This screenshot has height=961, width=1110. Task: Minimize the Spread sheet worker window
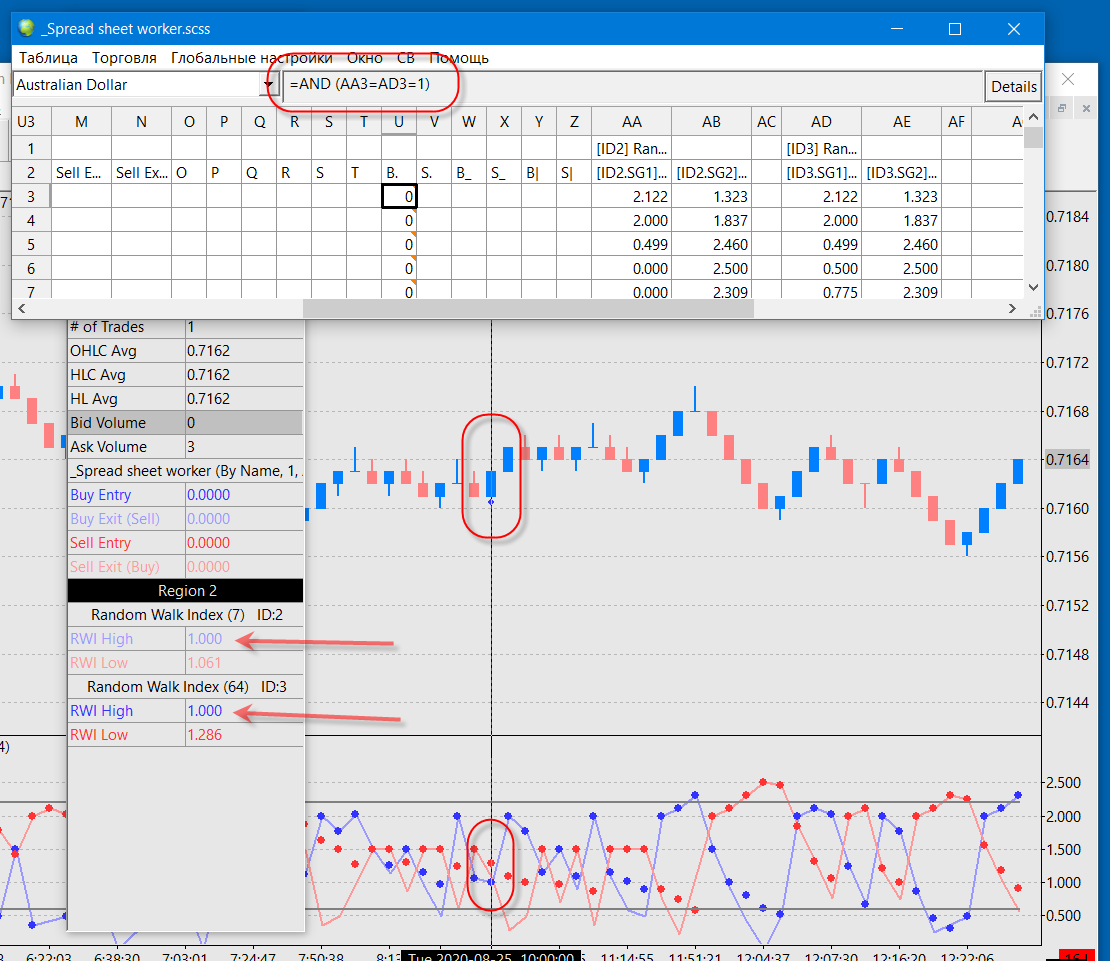897,29
